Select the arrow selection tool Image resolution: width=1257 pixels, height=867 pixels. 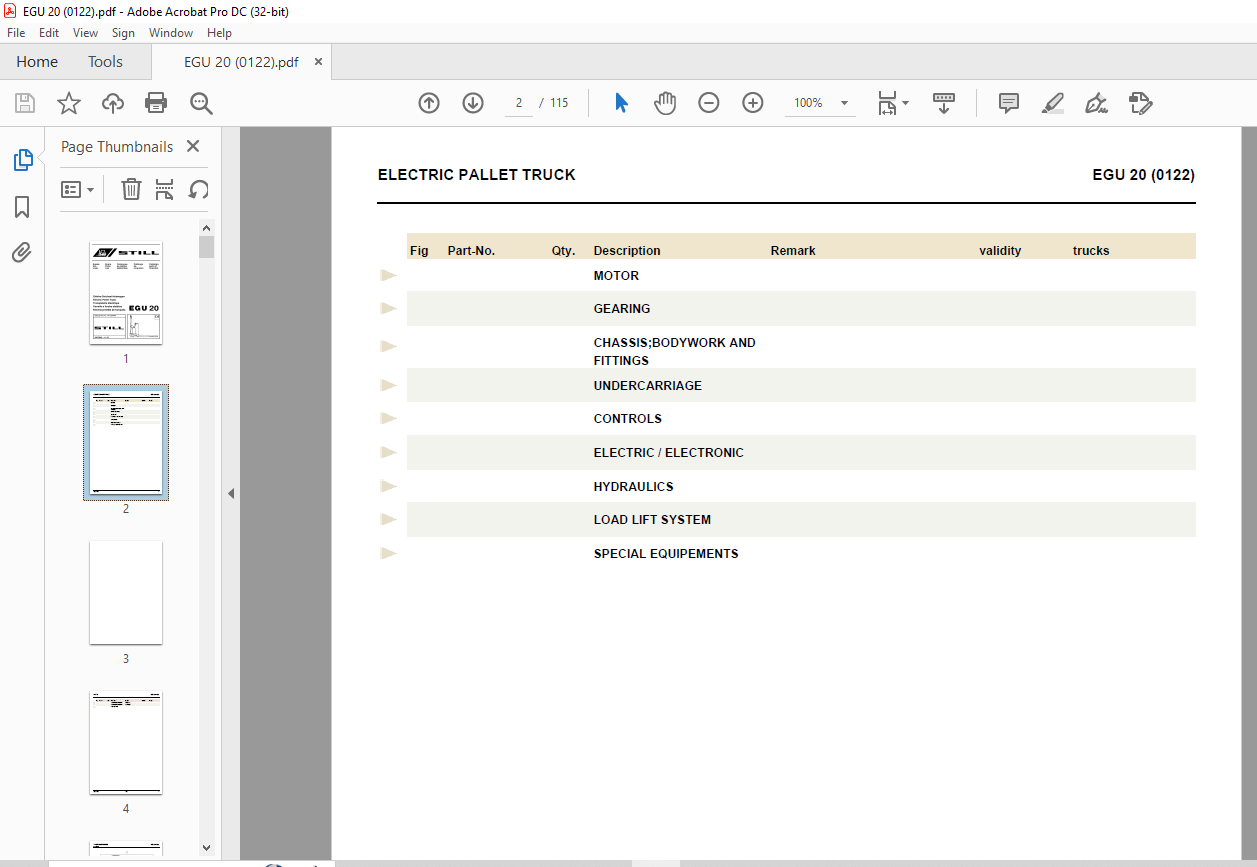[x=621, y=103]
